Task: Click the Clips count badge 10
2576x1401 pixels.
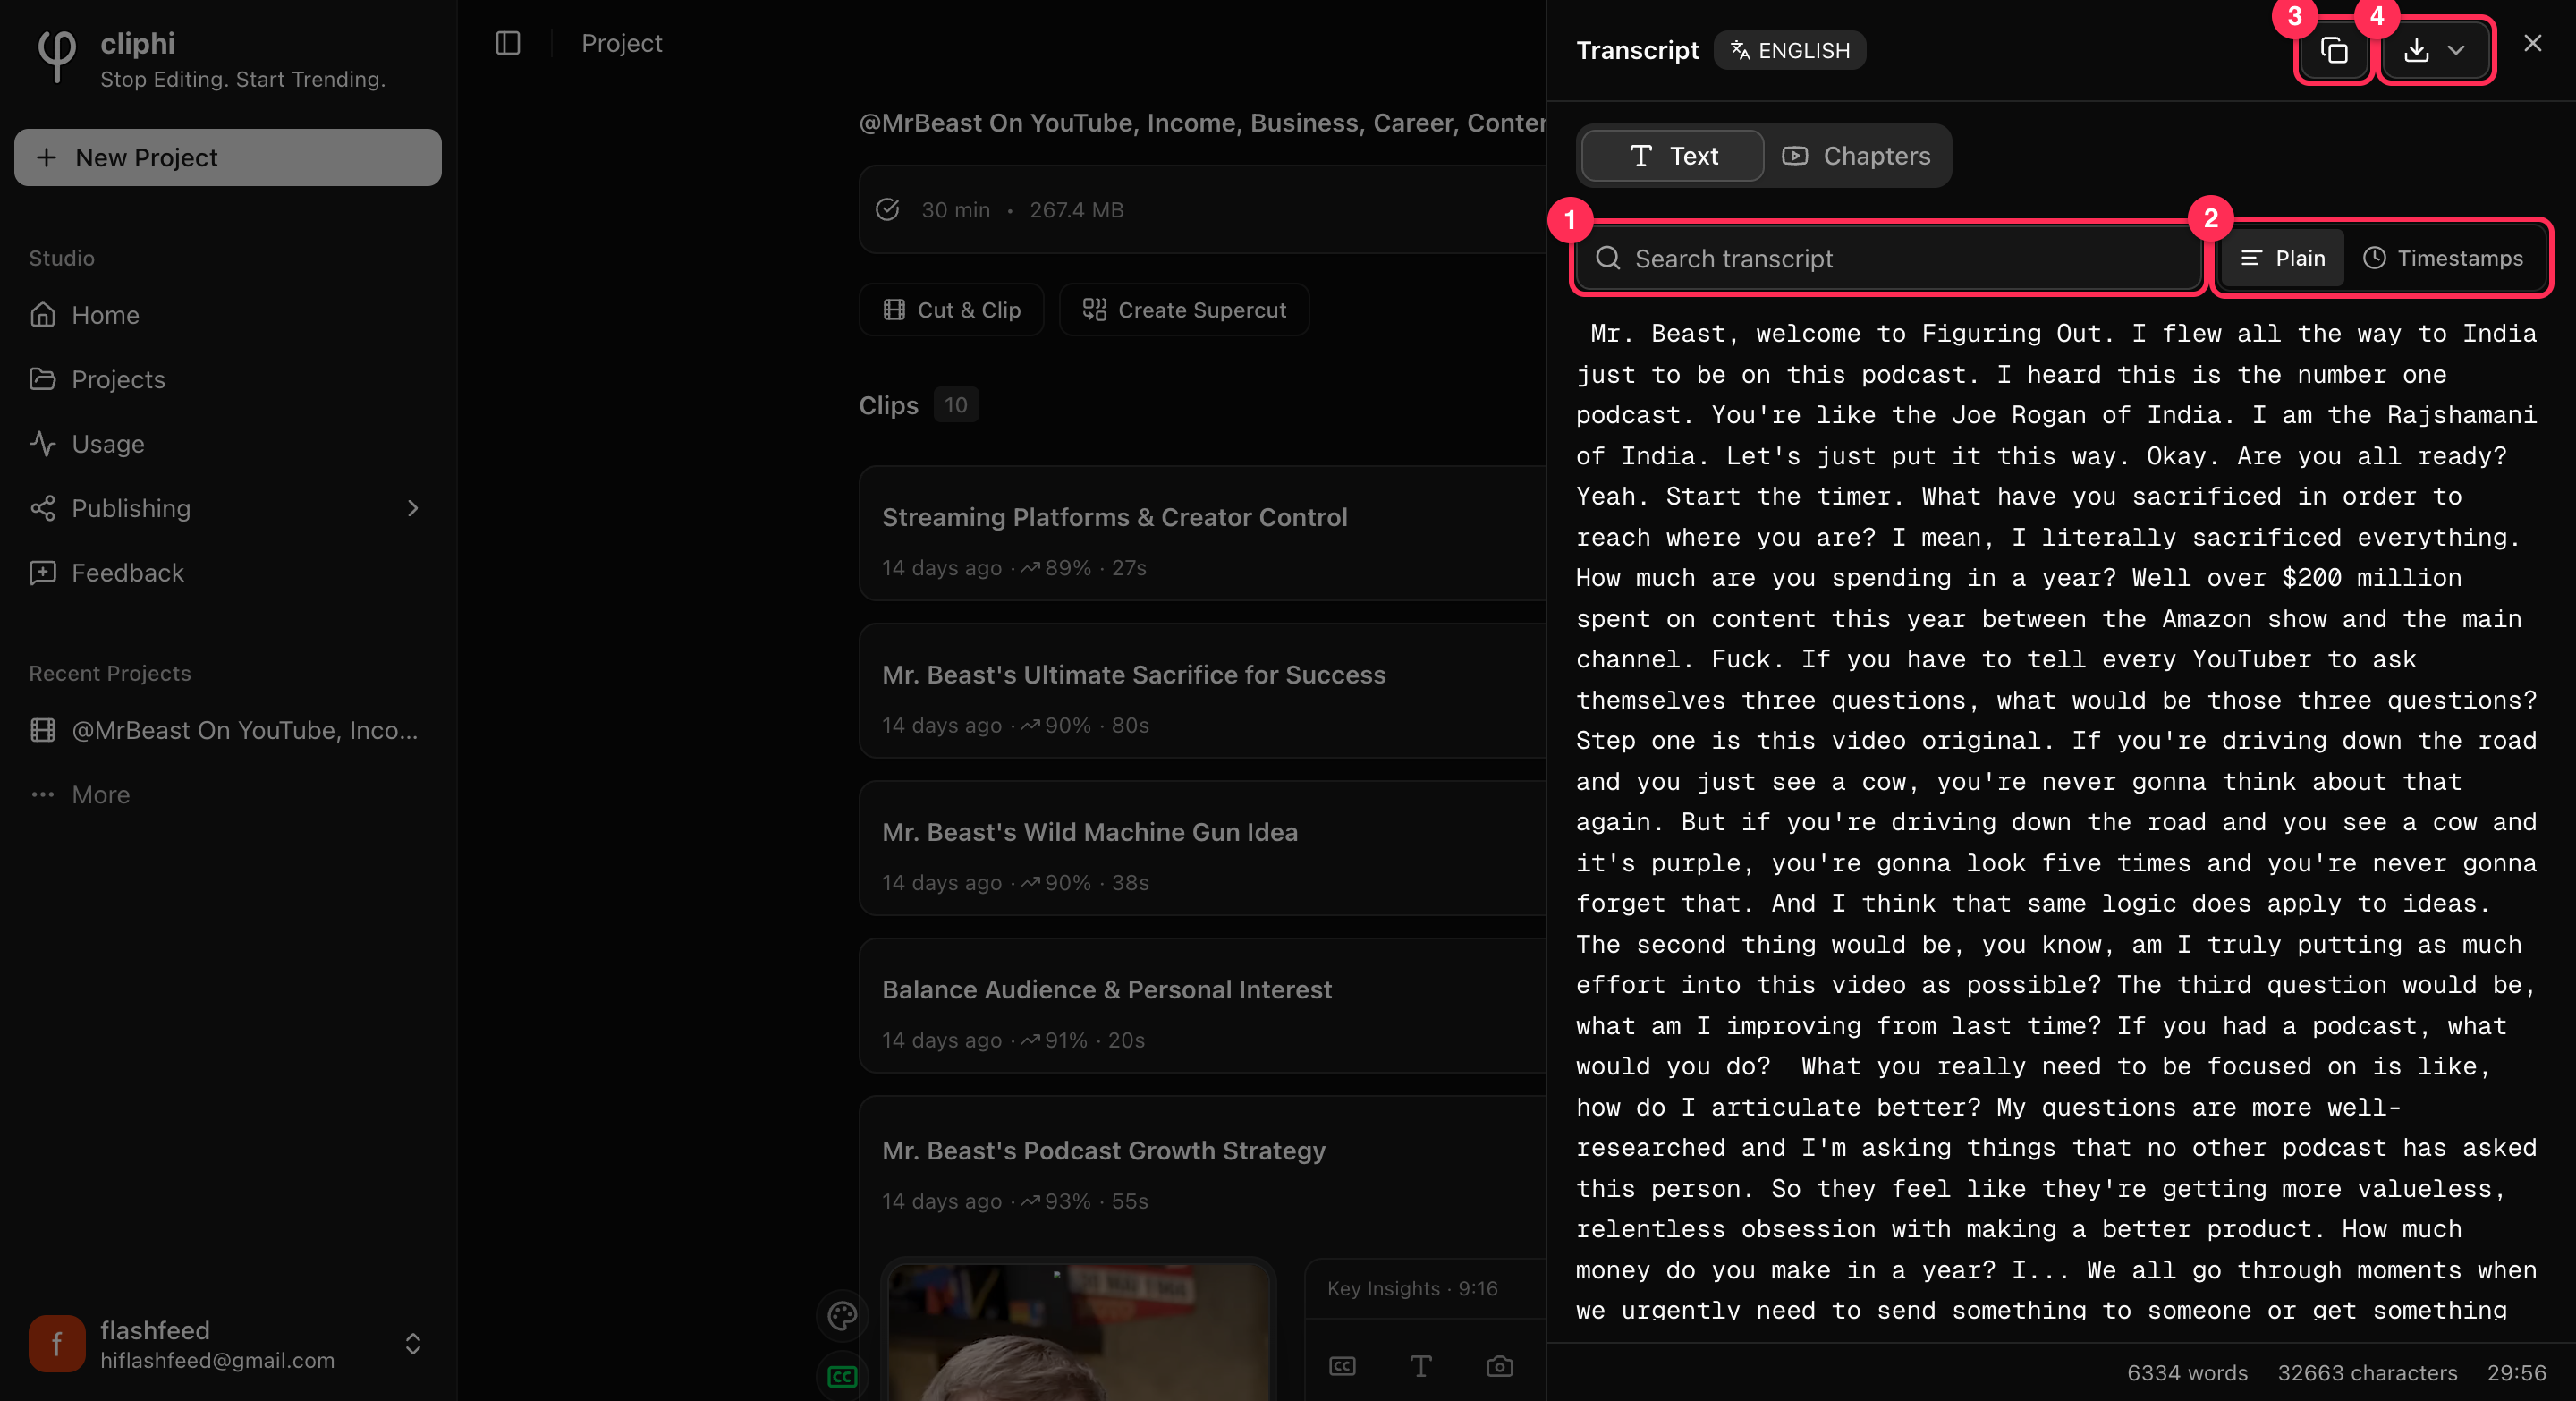Action: tap(956, 405)
